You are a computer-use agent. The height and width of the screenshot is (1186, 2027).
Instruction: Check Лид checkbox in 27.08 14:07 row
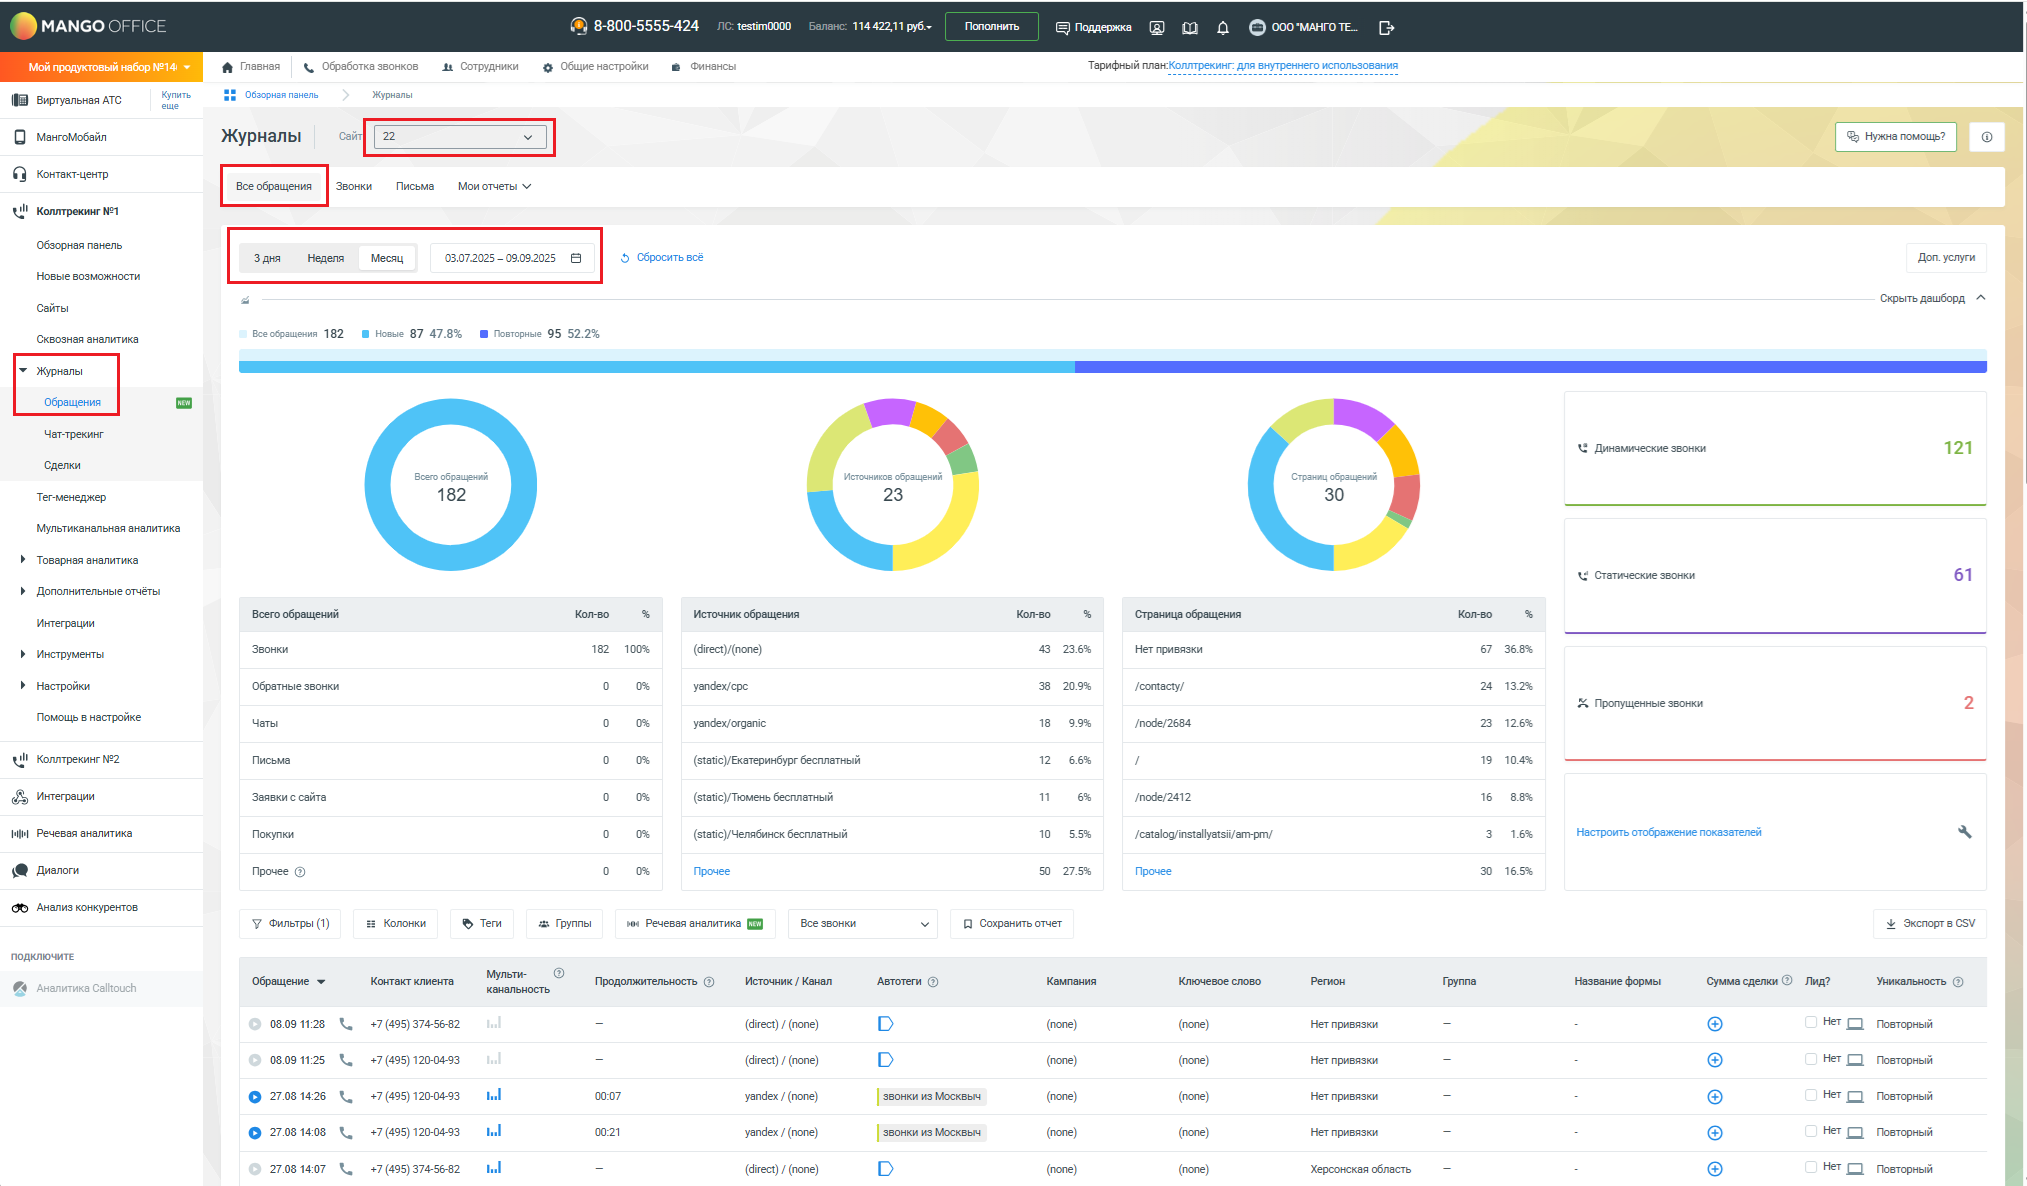coord(1811,1167)
